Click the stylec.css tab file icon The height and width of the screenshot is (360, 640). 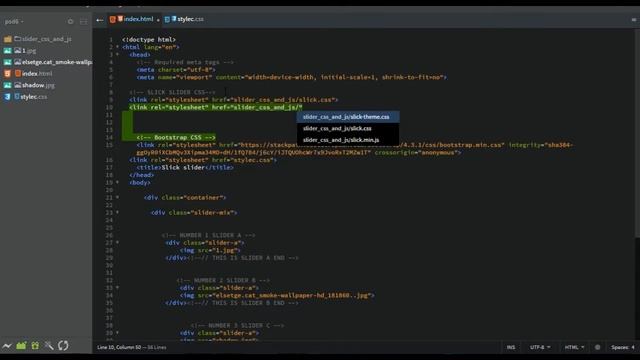pyautogui.click(x=167, y=19)
